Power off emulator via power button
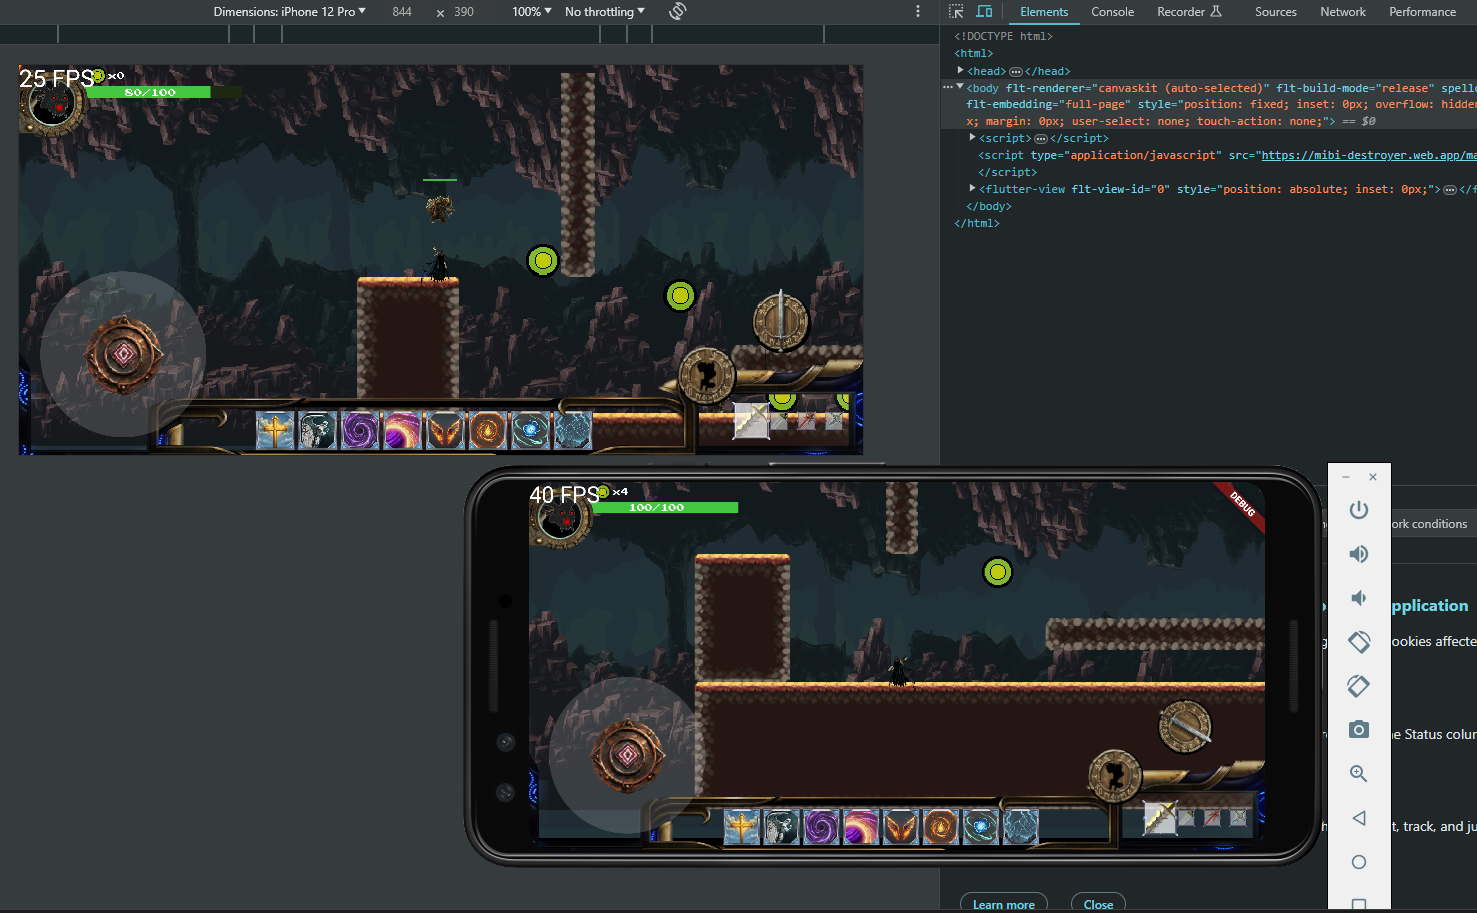 [1358, 510]
